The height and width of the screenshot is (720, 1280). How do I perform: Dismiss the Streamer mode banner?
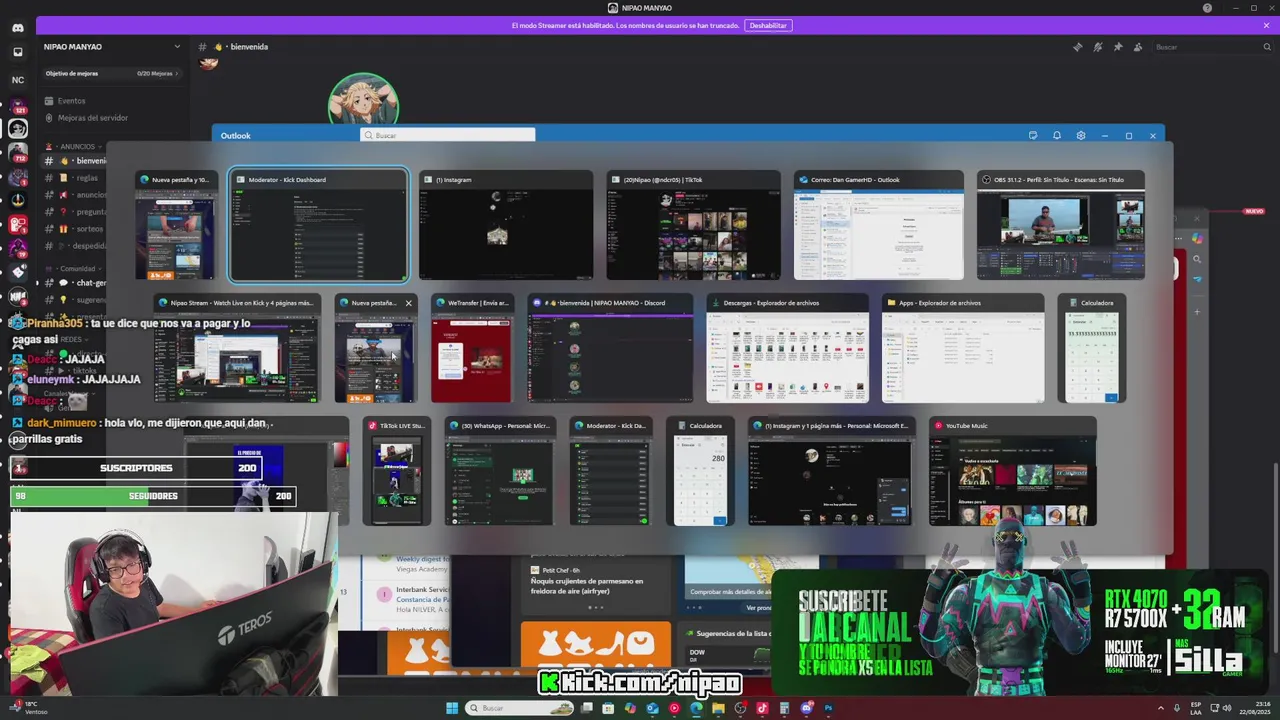tap(1266, 25)
